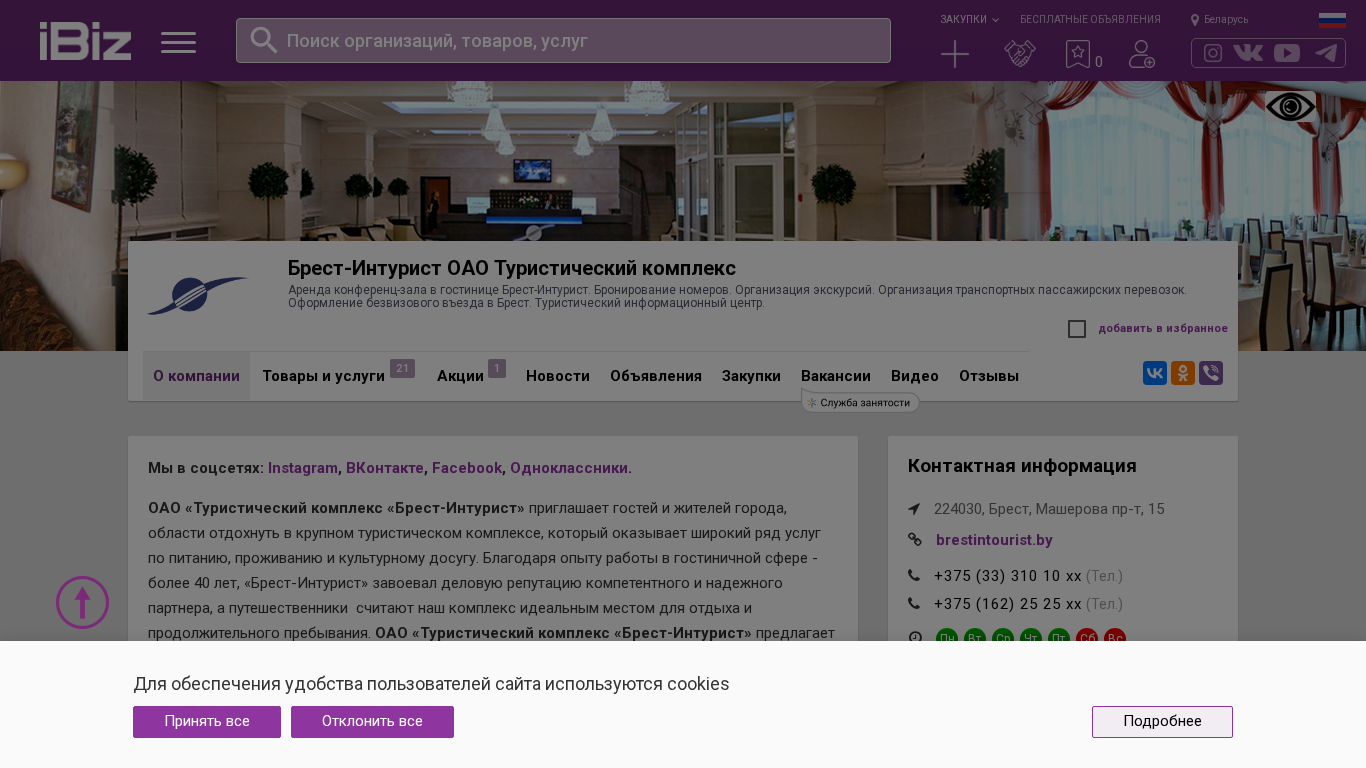Open the Facebook link in description
The width and height of the screenshot is (1366, 768).
pos(467,467)
